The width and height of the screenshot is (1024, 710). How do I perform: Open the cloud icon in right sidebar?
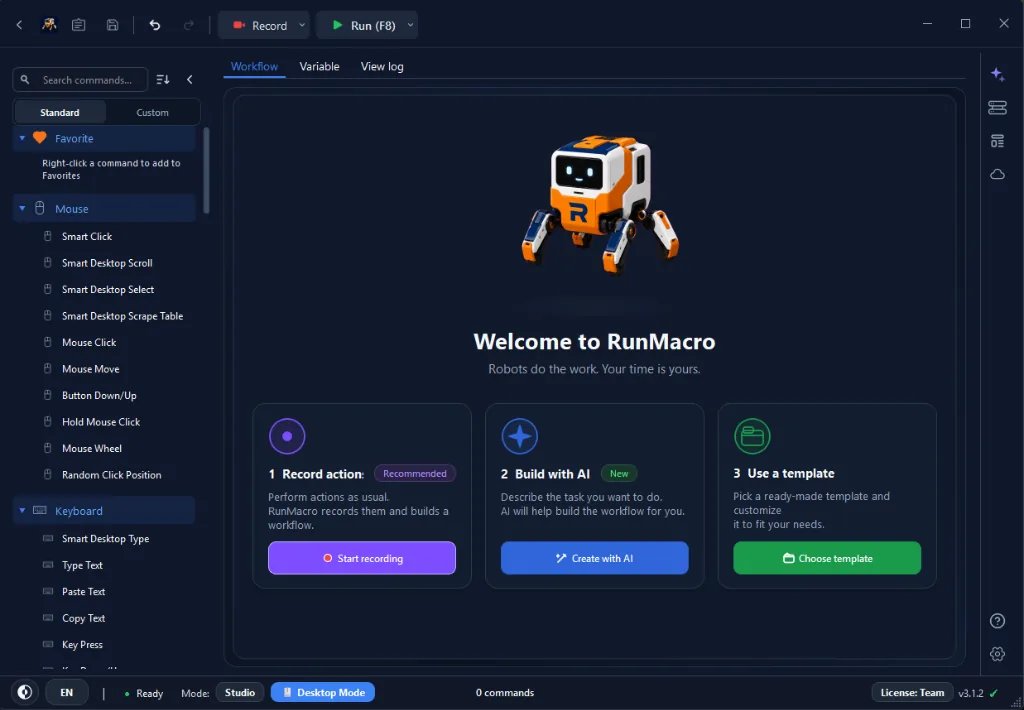tap(997, 174)
